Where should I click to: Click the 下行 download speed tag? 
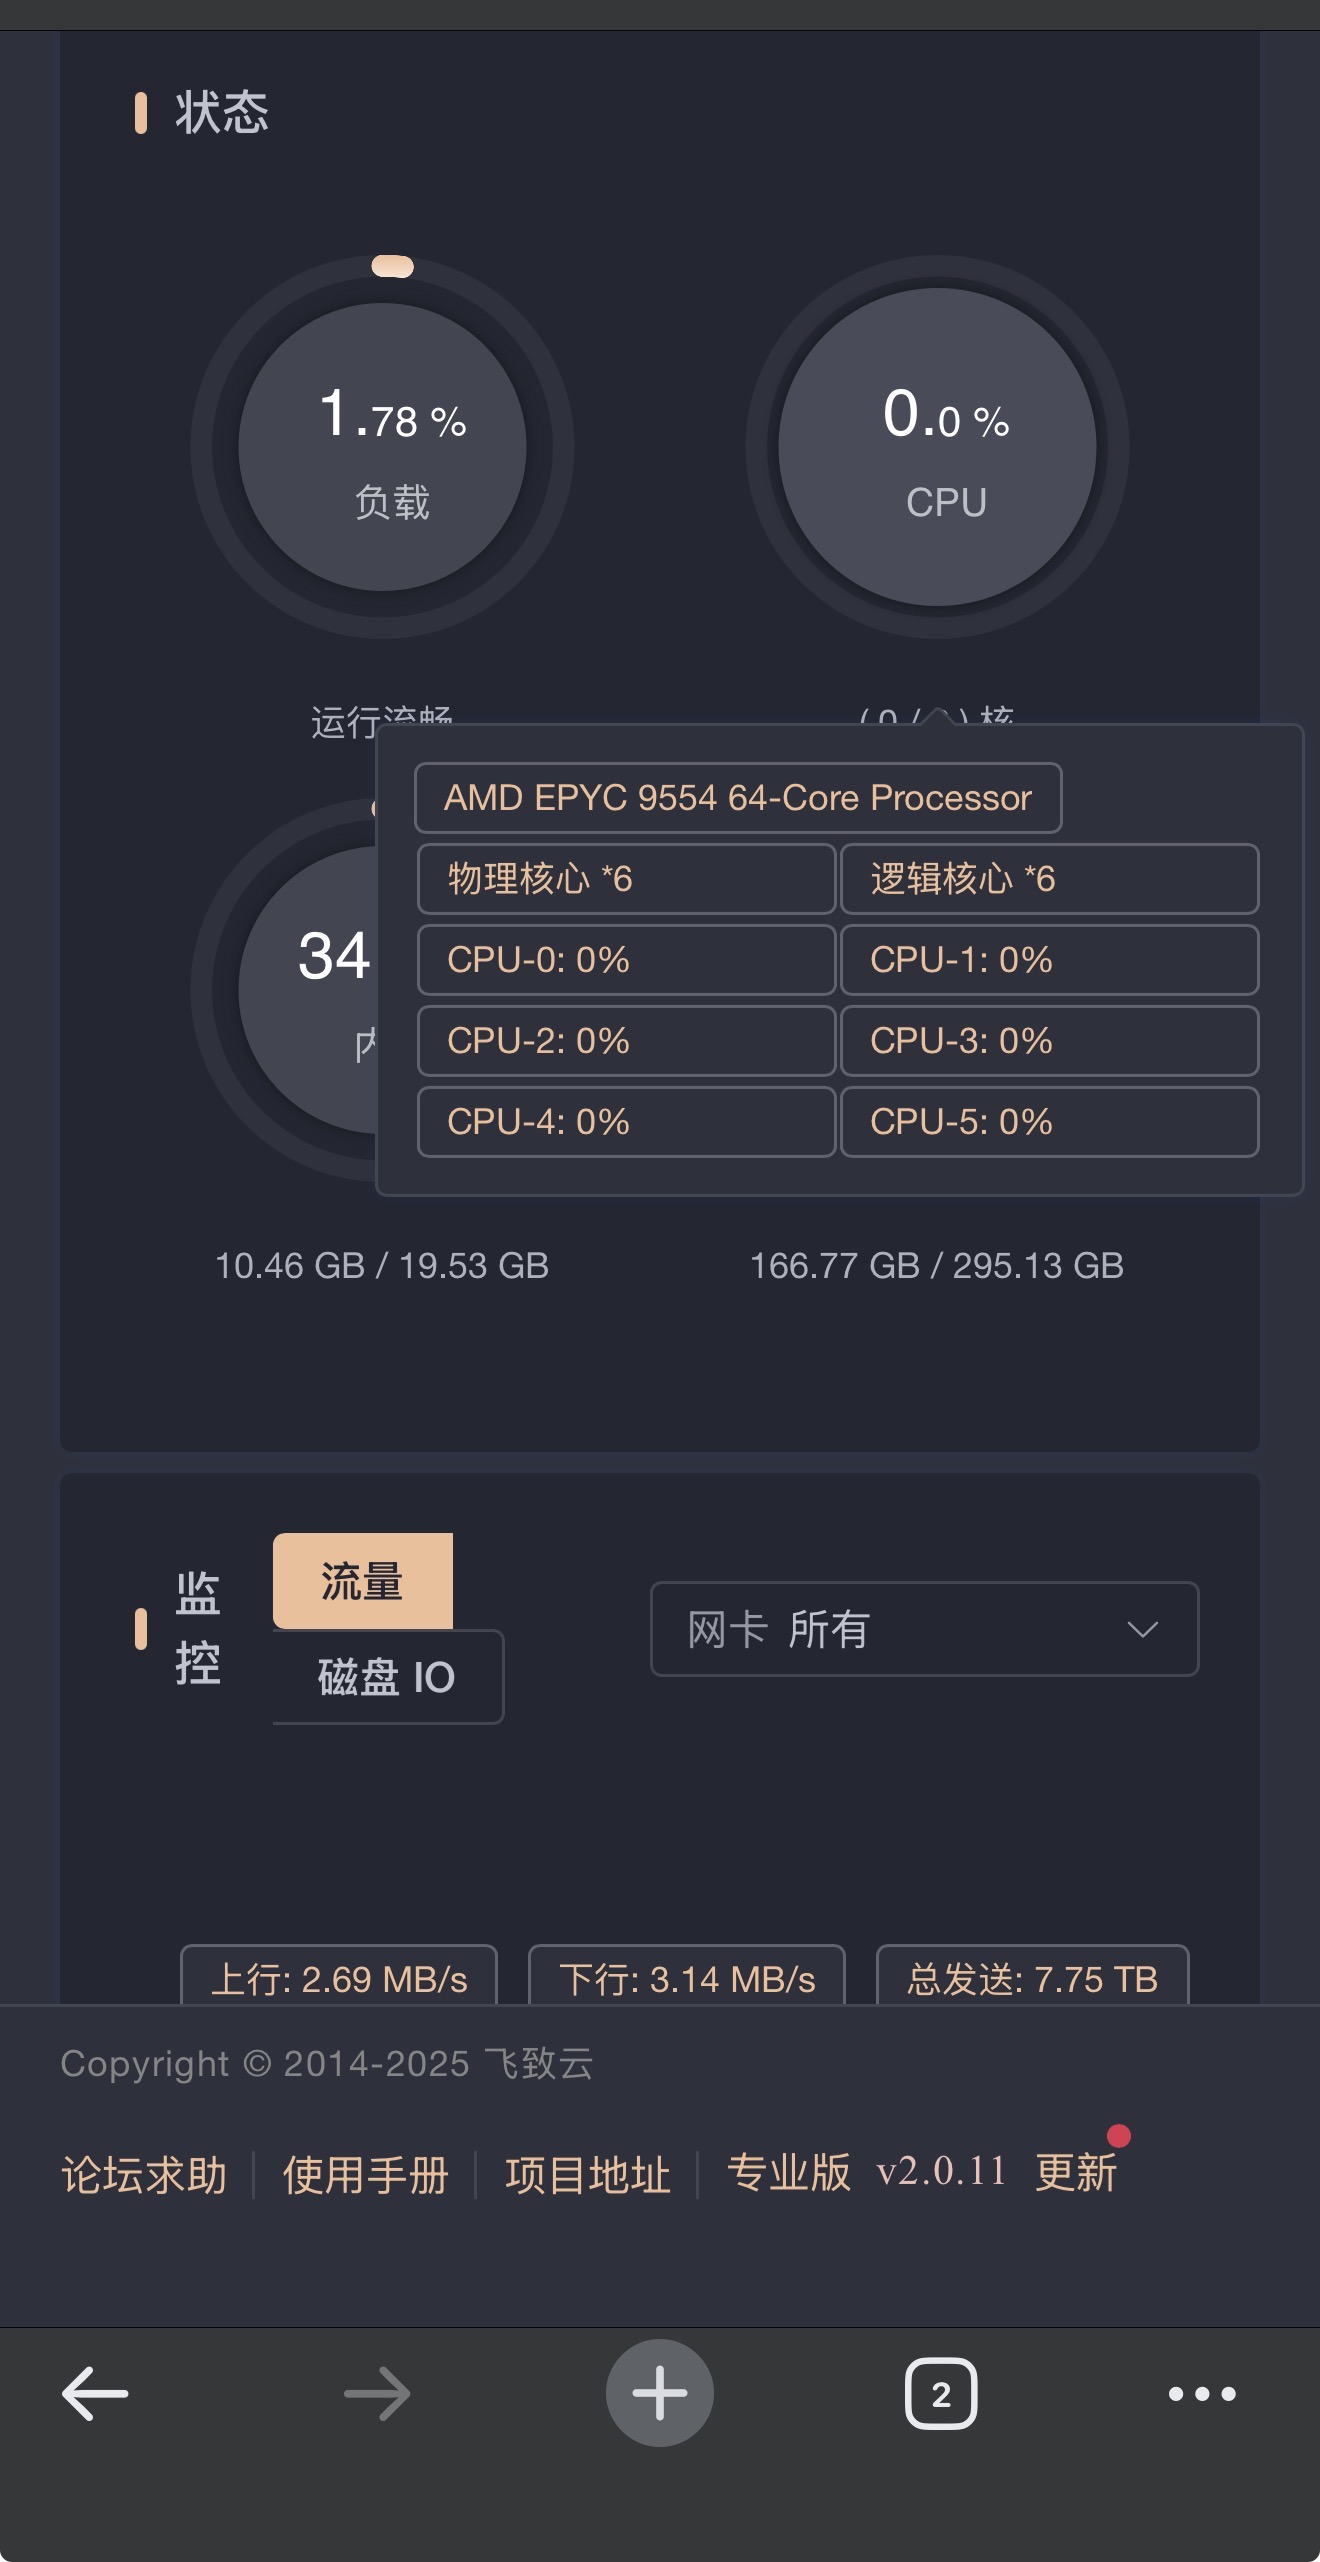(687, 1979)
